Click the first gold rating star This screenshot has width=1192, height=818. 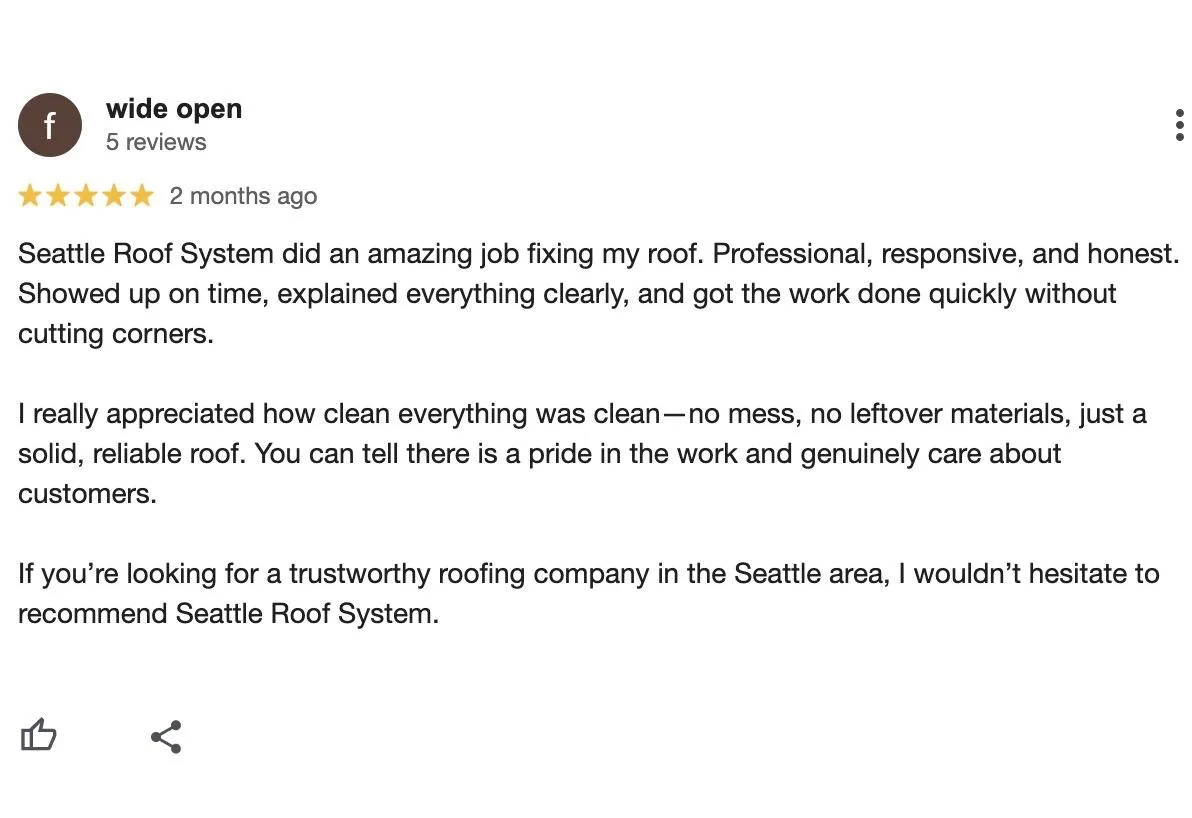30,195
